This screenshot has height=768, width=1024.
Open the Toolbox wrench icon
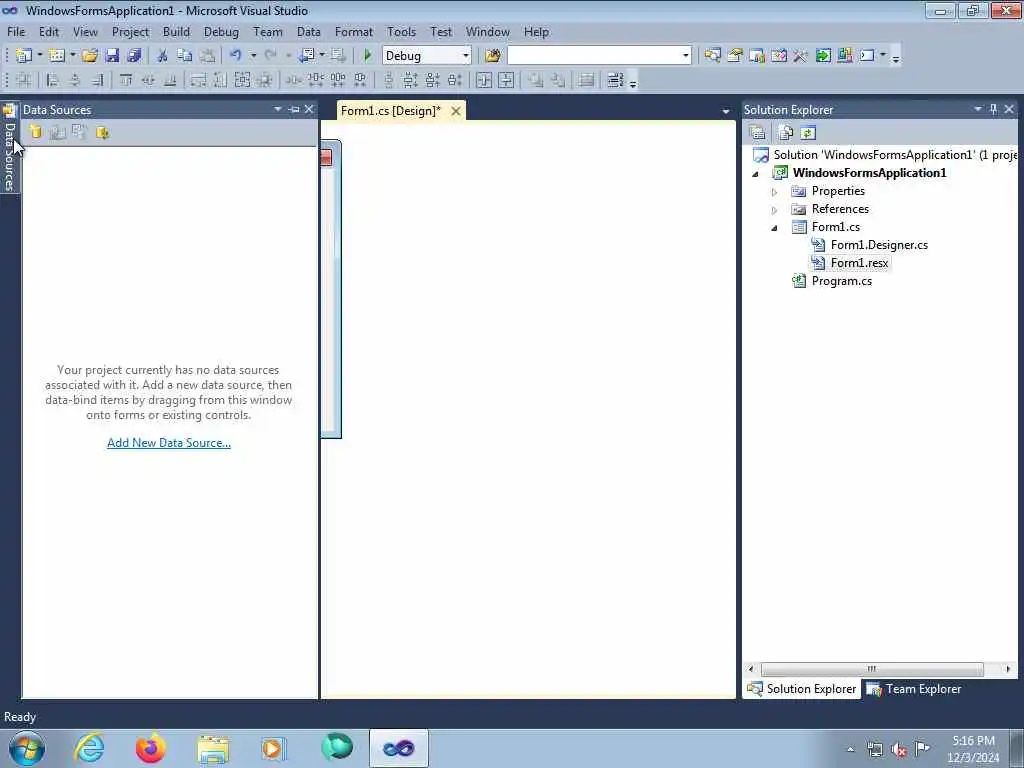pos(800,56)
